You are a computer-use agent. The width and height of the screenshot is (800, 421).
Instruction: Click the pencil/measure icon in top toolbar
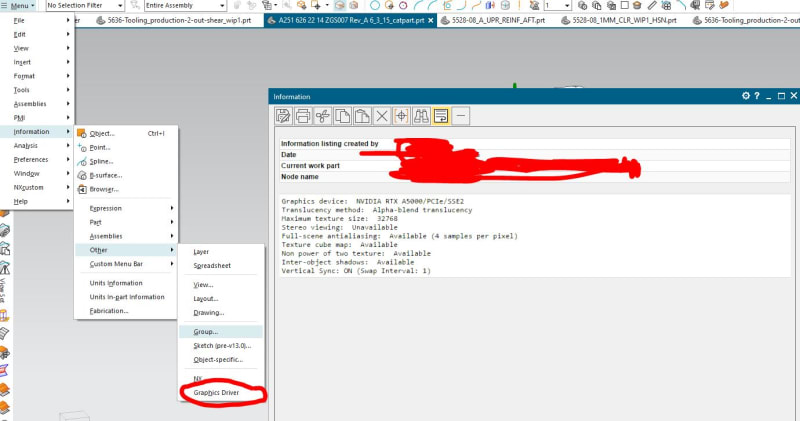tap(652, 6)
